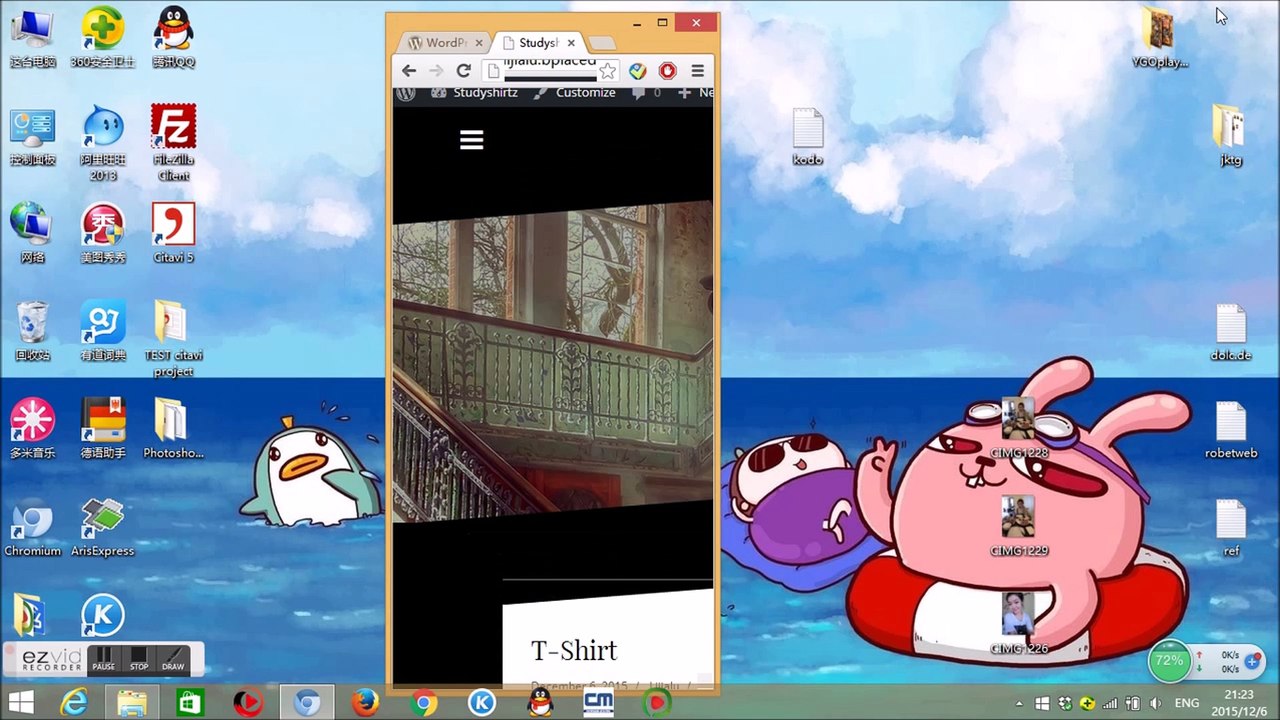Click the New item in admin bar
1280x720 pixels.
[x=696, y=93]
